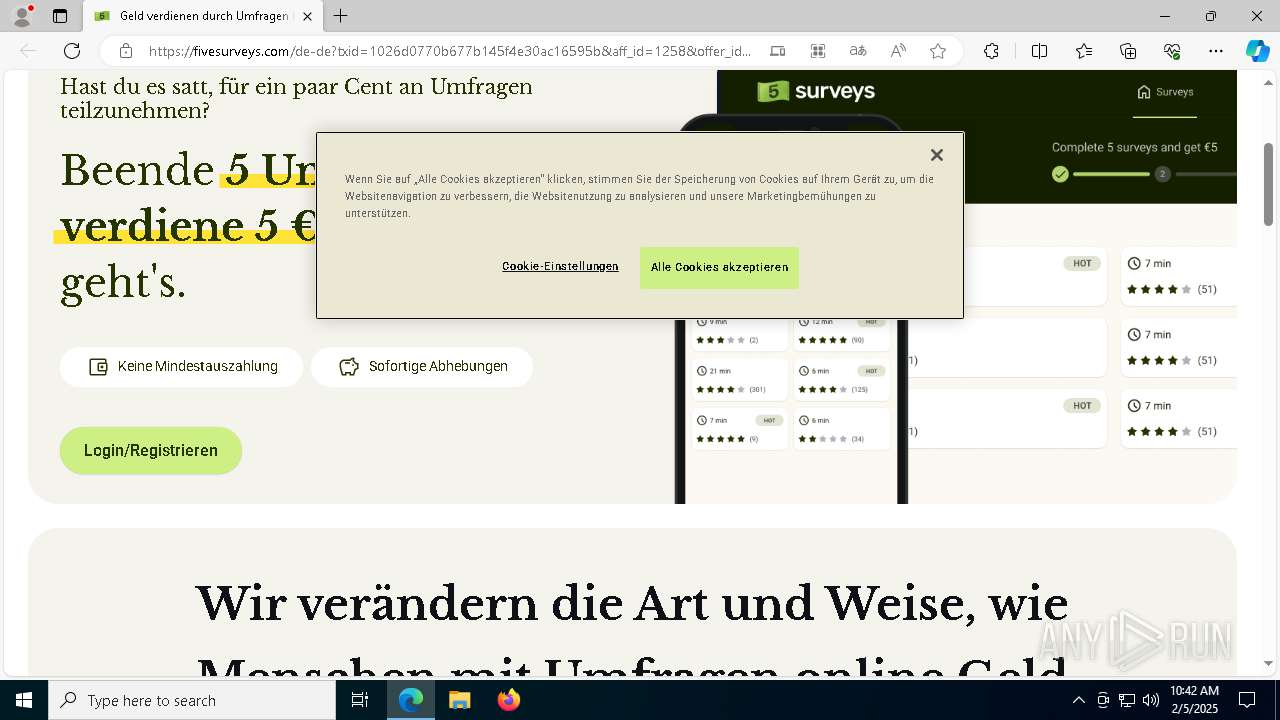Click the 7 min survey card with (51) top

pos(1178,276)
